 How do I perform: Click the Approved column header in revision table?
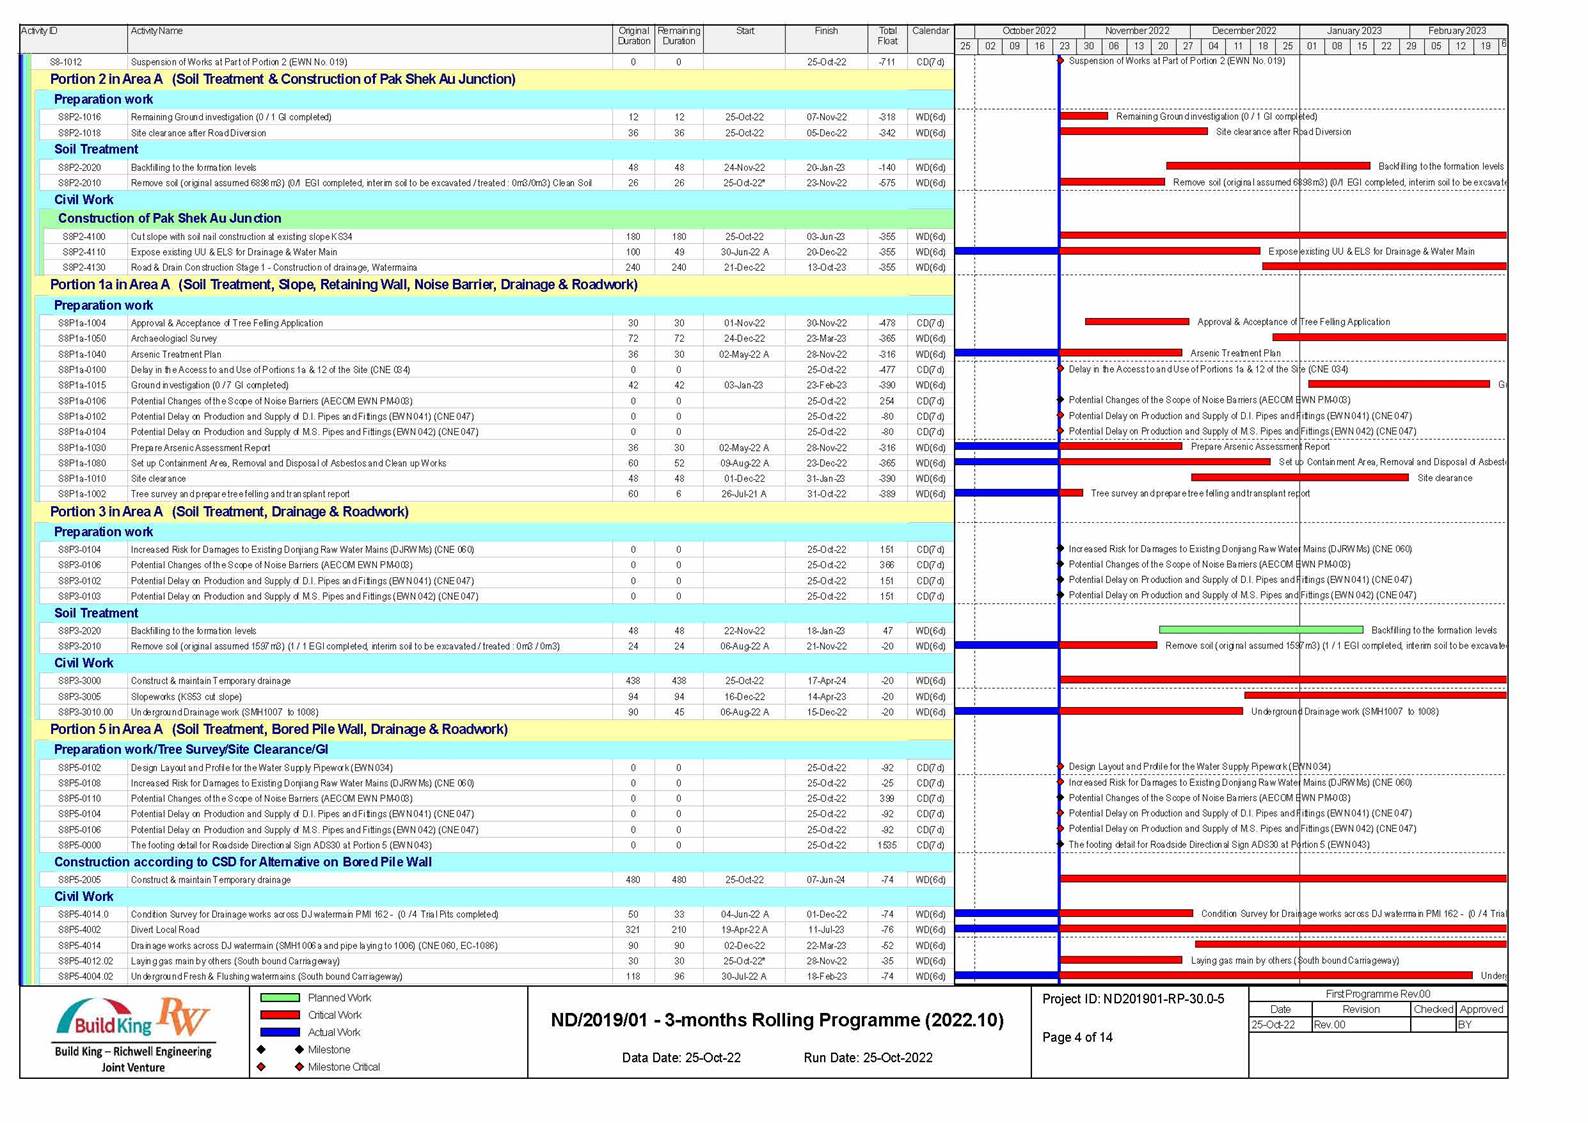coord(1482,1010)
